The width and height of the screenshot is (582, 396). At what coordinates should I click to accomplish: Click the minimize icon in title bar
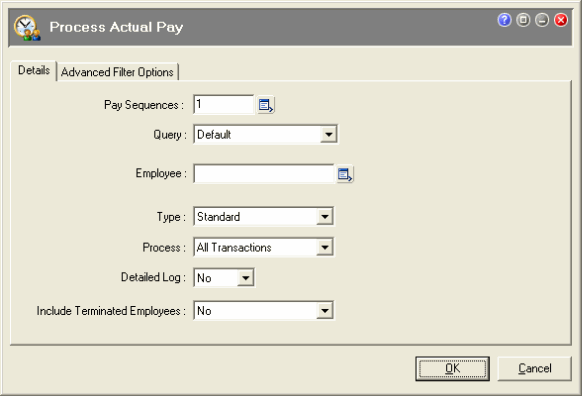(542, 20)
